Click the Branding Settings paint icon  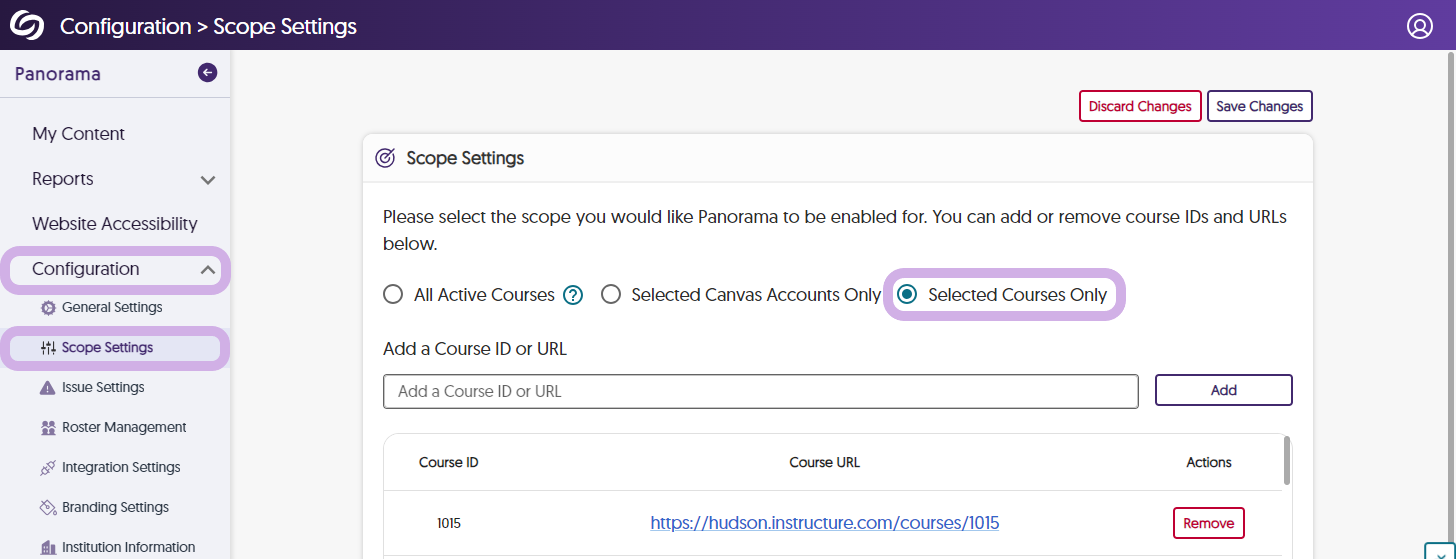click(x=48, y=508)
